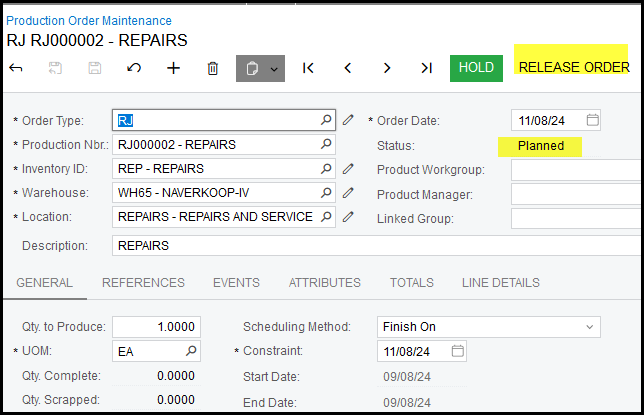The width and height of the screenshot is (644, 415).
Task: Open the Order Date calendar picker
Action: (592, 120)
